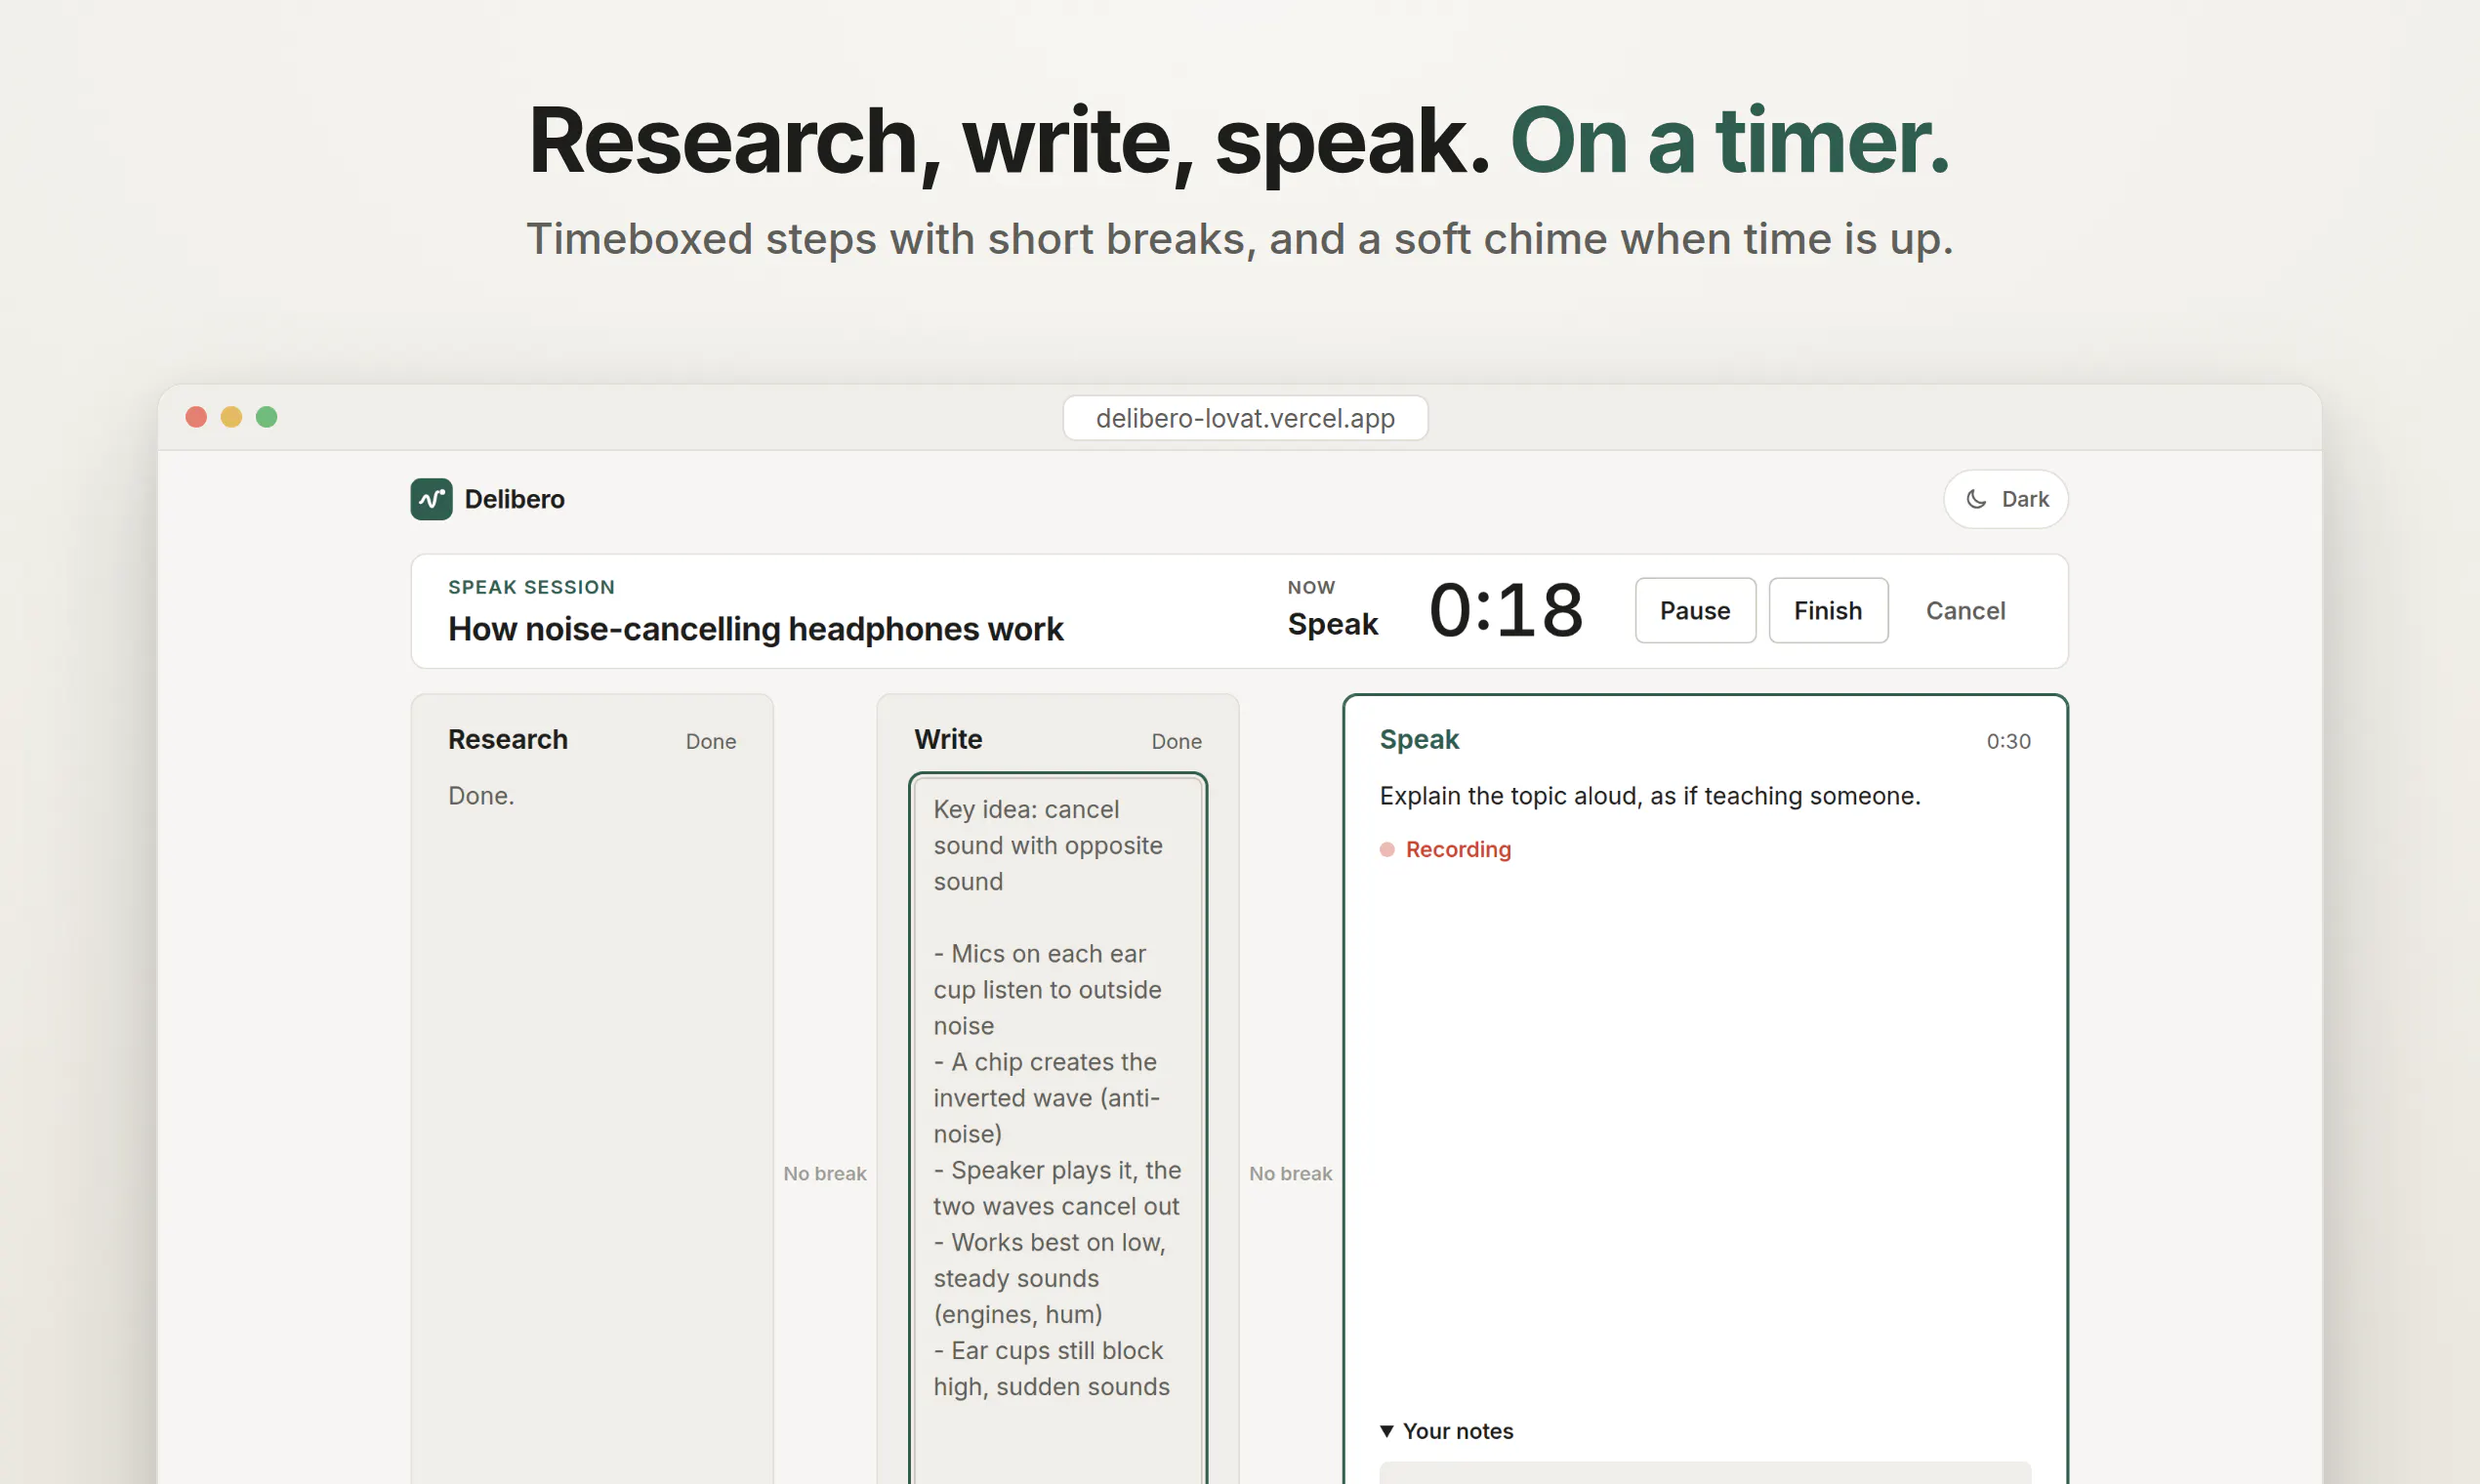Collapse the Your notes section

click(1446, 1431)
